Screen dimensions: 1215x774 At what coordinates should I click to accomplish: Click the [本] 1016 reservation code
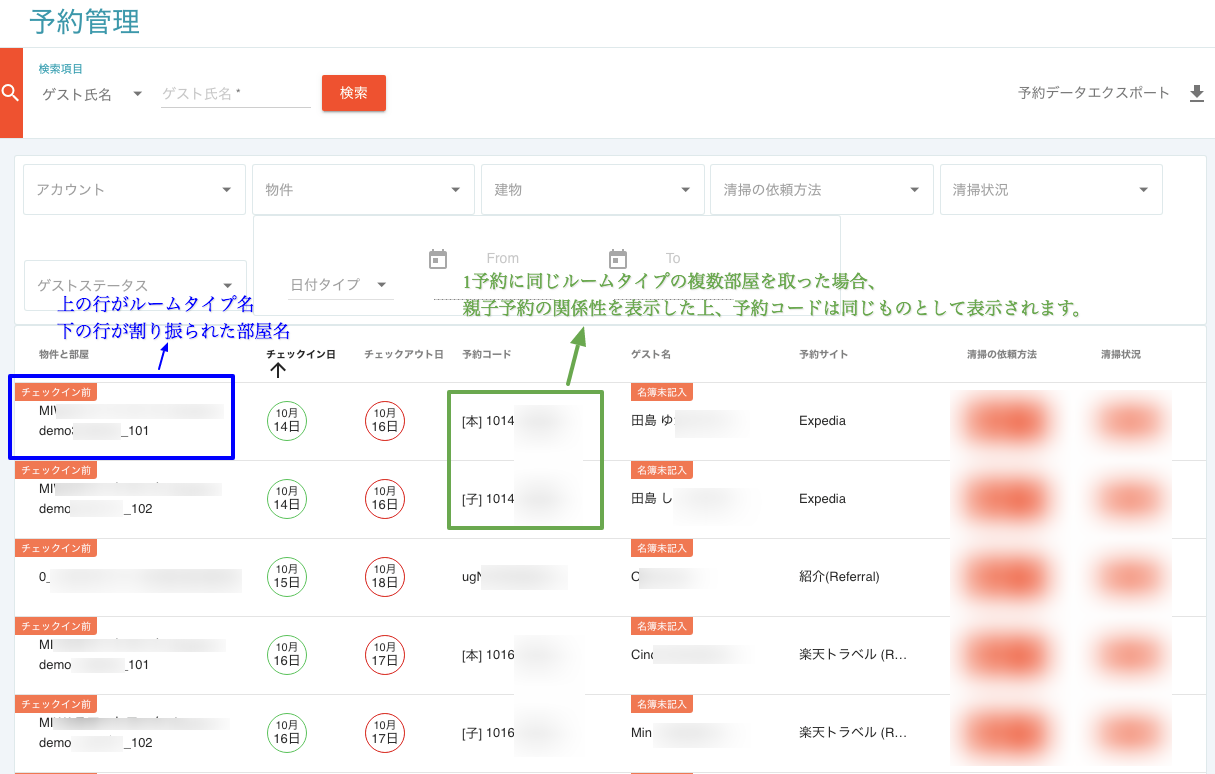488,655
